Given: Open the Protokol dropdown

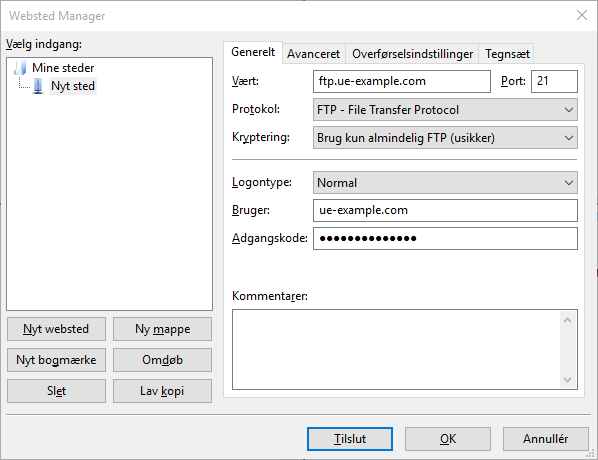Looking at the screenshot, I should coord(445,110).
